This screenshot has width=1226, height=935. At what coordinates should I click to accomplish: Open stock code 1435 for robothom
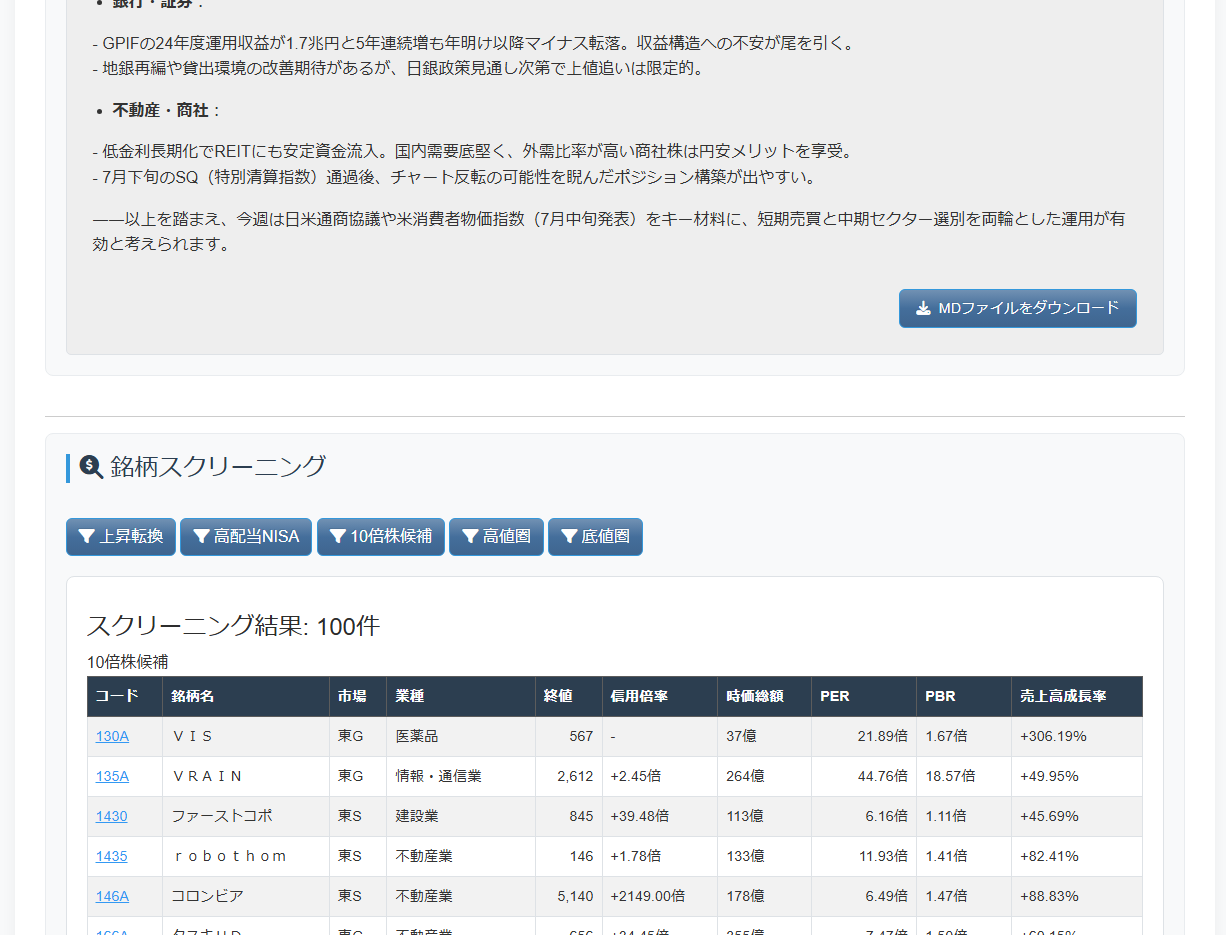pos(110,856)
